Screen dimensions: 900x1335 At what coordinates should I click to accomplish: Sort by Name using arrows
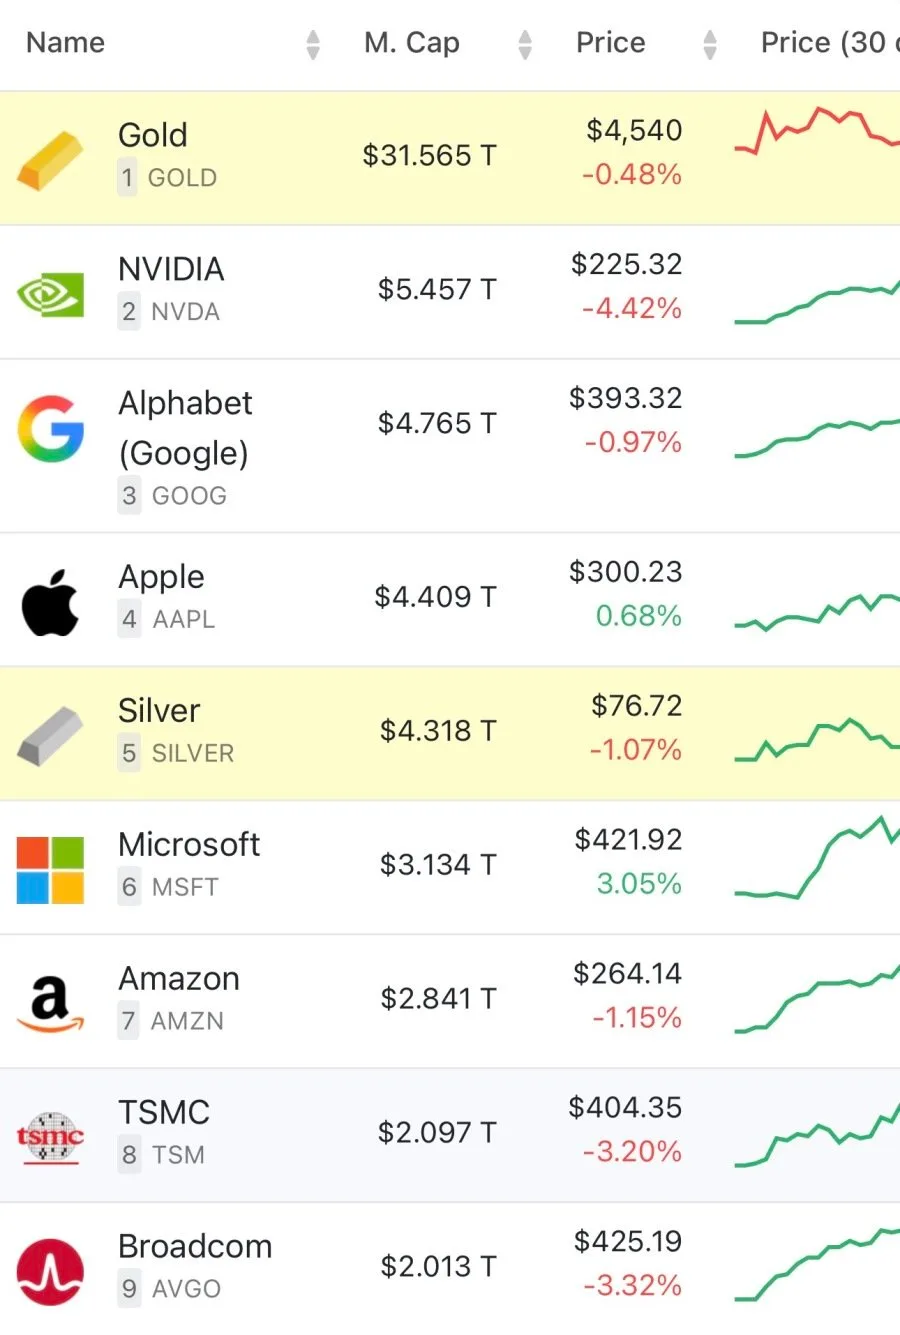[x=313, y=44]
